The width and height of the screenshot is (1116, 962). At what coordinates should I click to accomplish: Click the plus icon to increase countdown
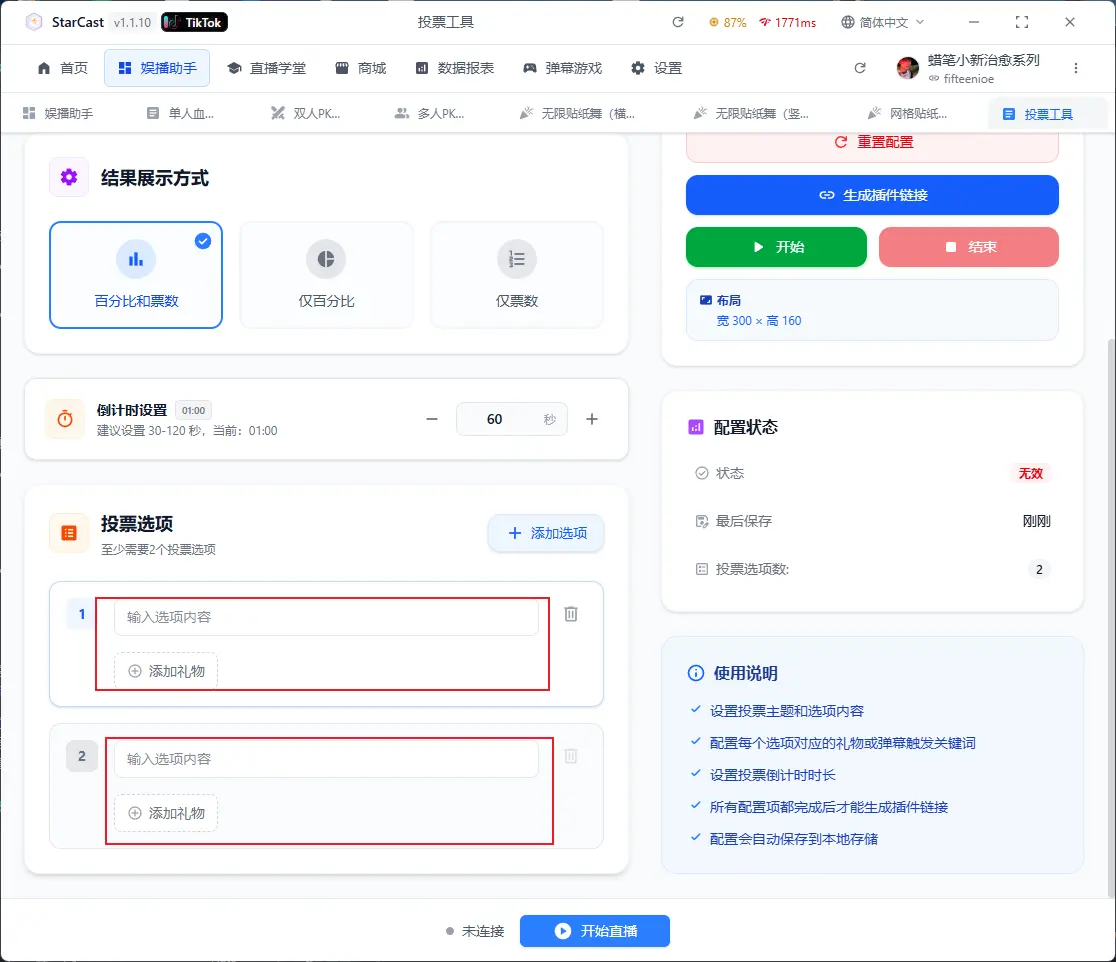592,419
